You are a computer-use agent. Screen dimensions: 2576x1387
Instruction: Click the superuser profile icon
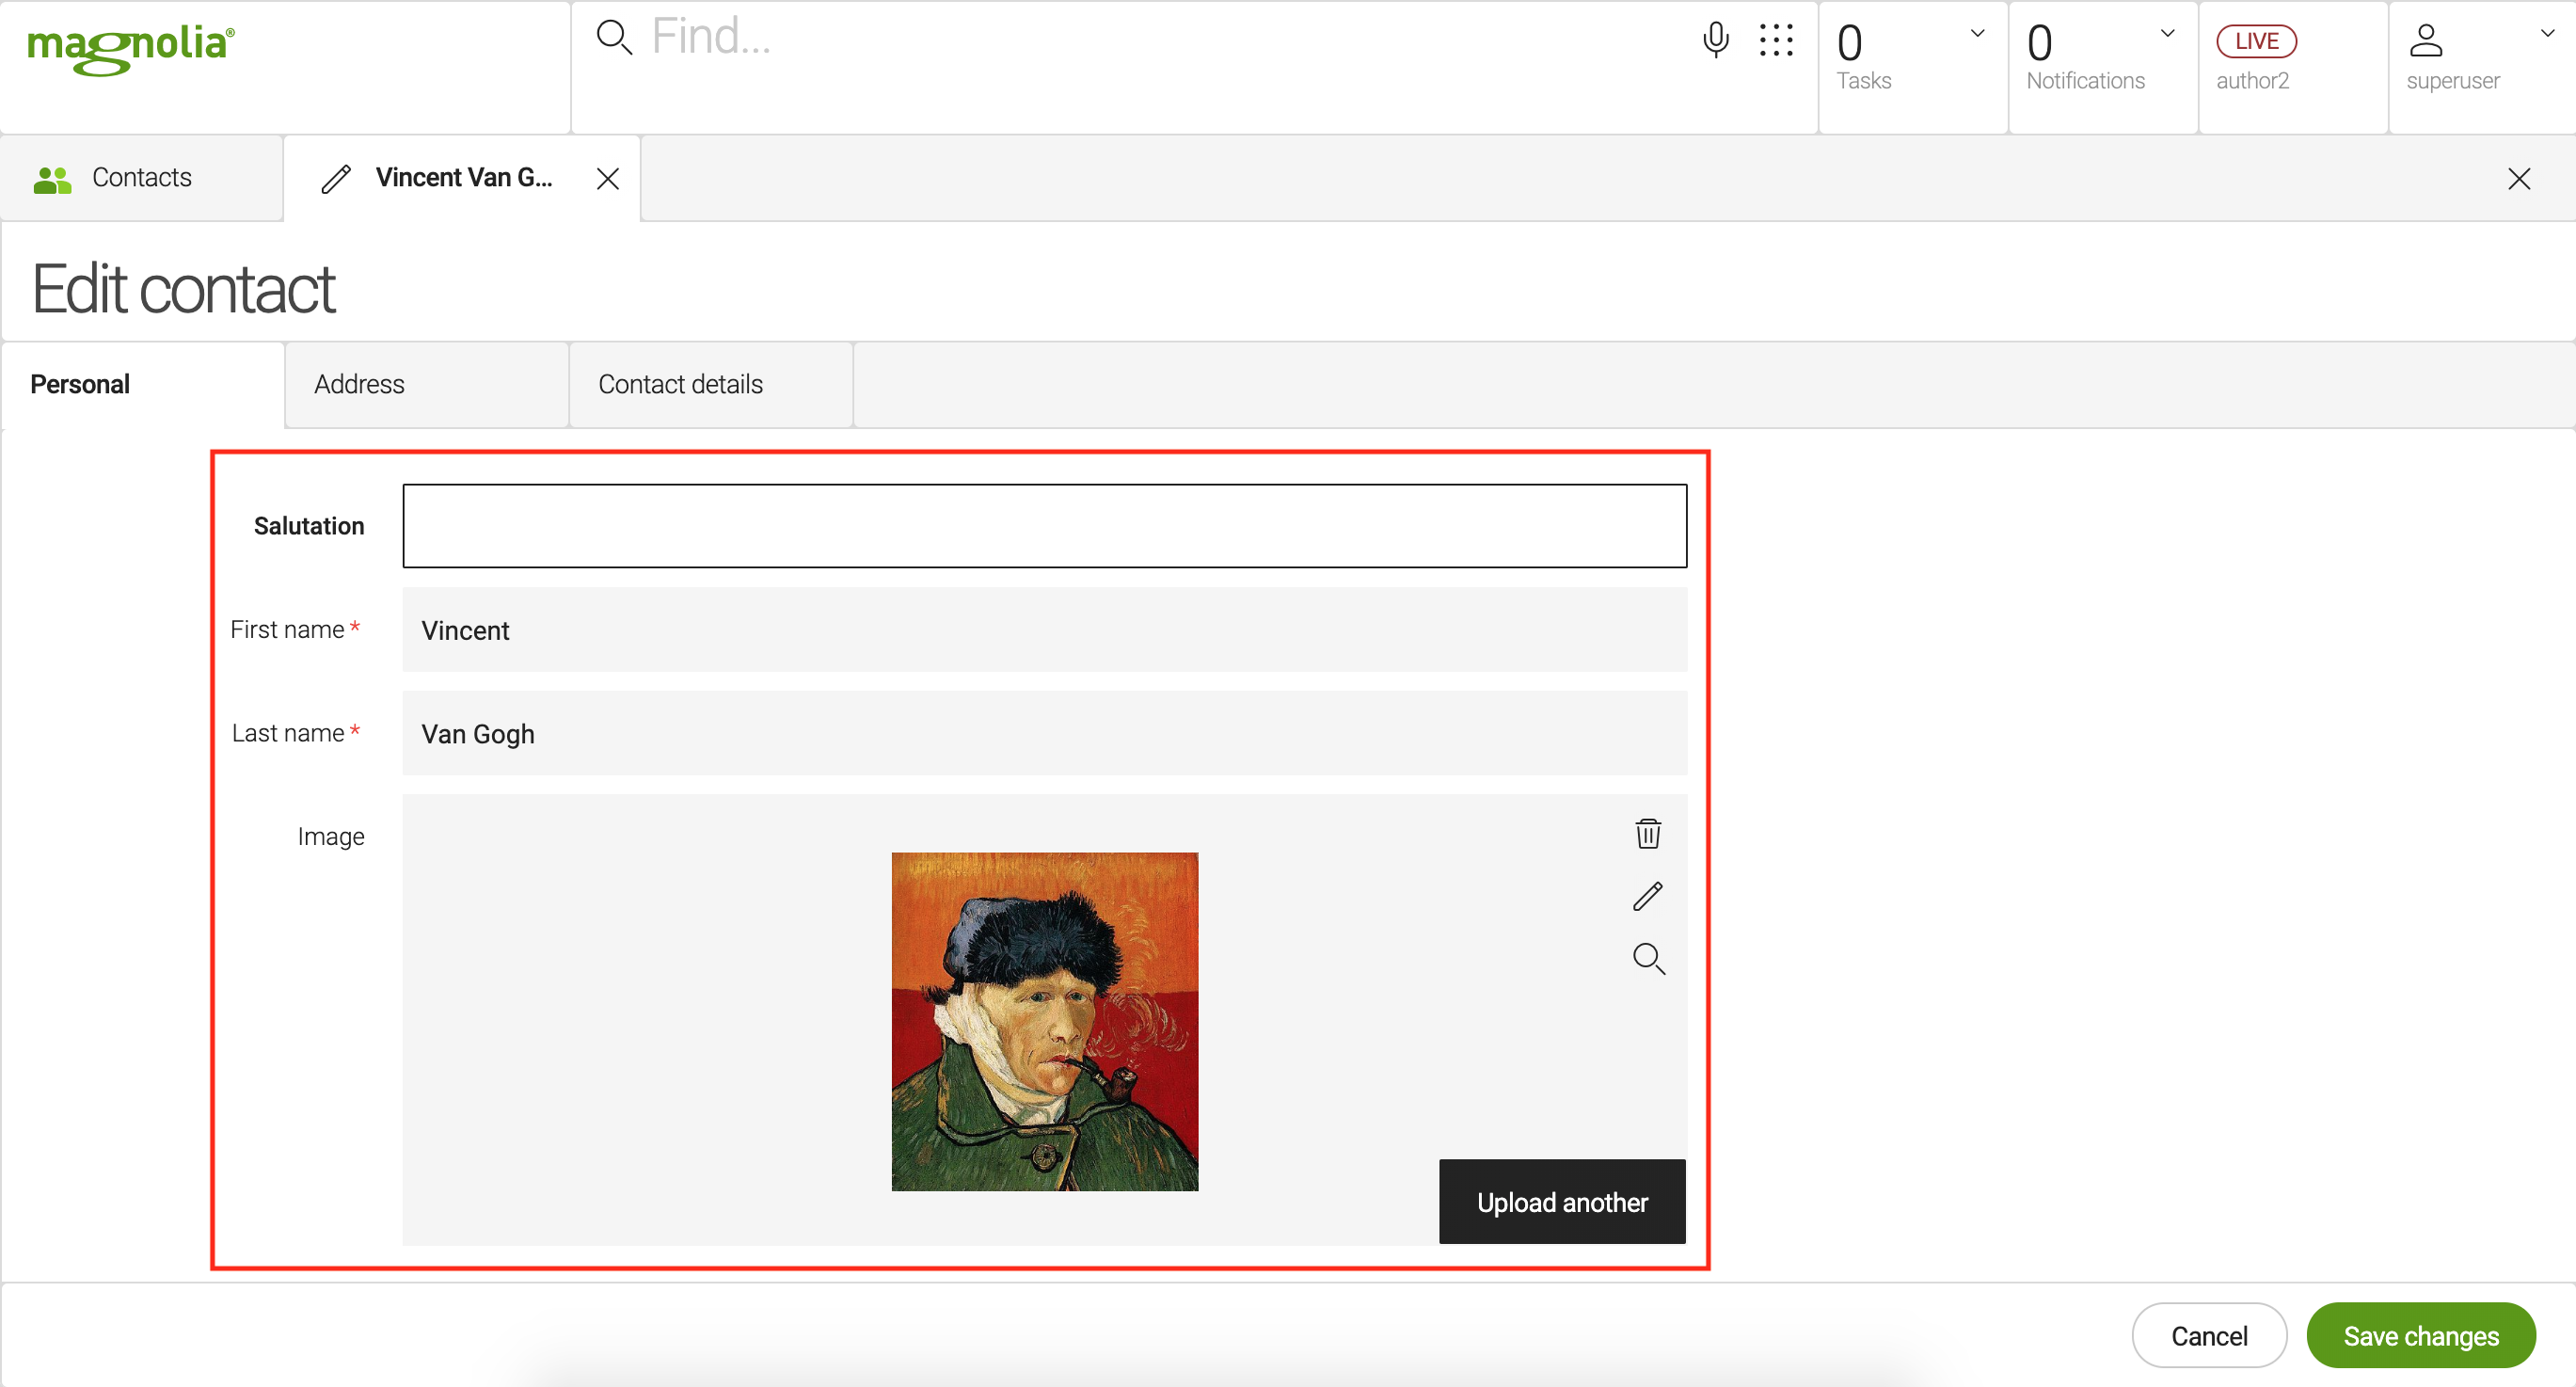(2425, 41)
